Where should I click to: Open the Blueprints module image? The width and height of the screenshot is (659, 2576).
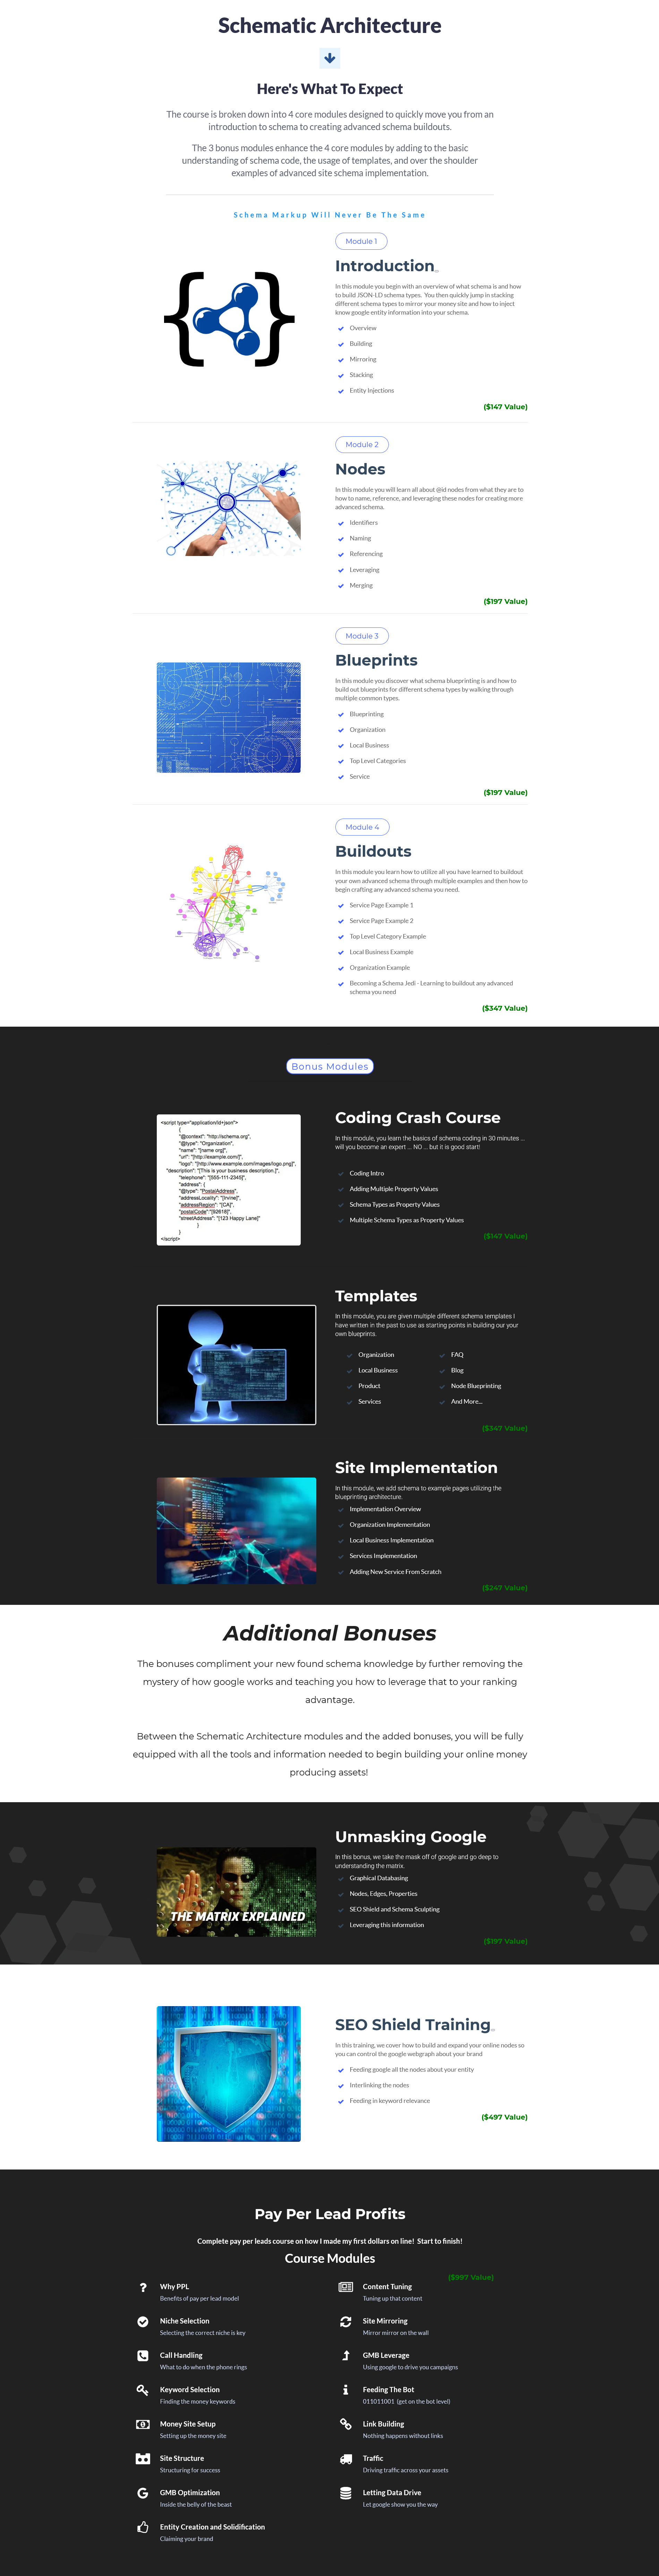tap(229, 717)
